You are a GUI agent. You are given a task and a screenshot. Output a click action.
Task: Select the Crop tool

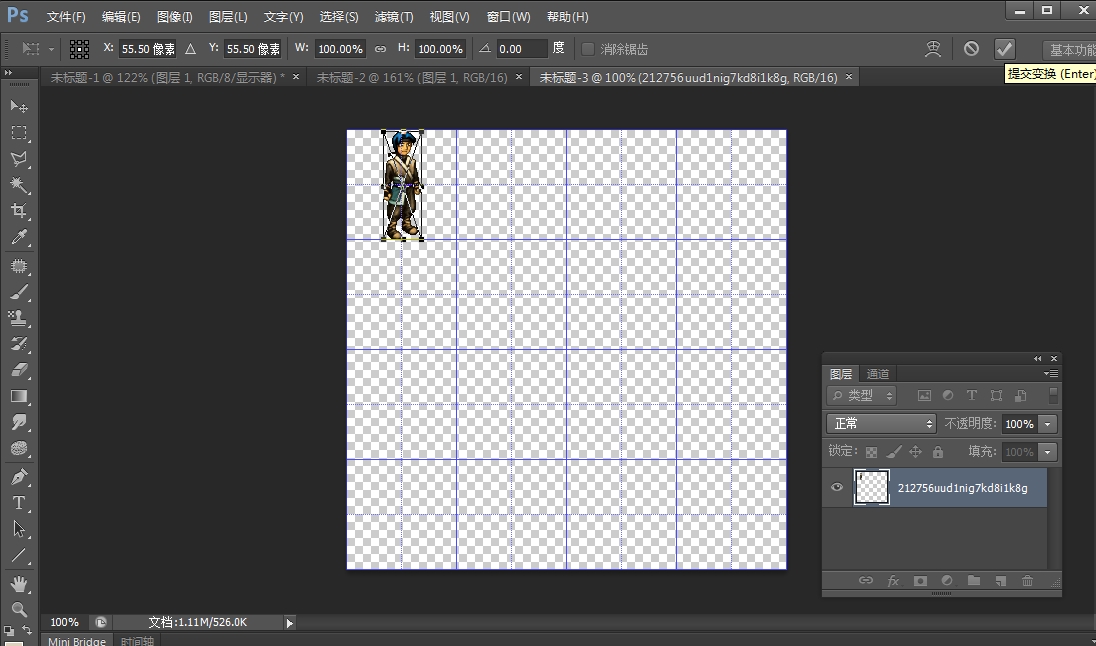tap(19, 210)
